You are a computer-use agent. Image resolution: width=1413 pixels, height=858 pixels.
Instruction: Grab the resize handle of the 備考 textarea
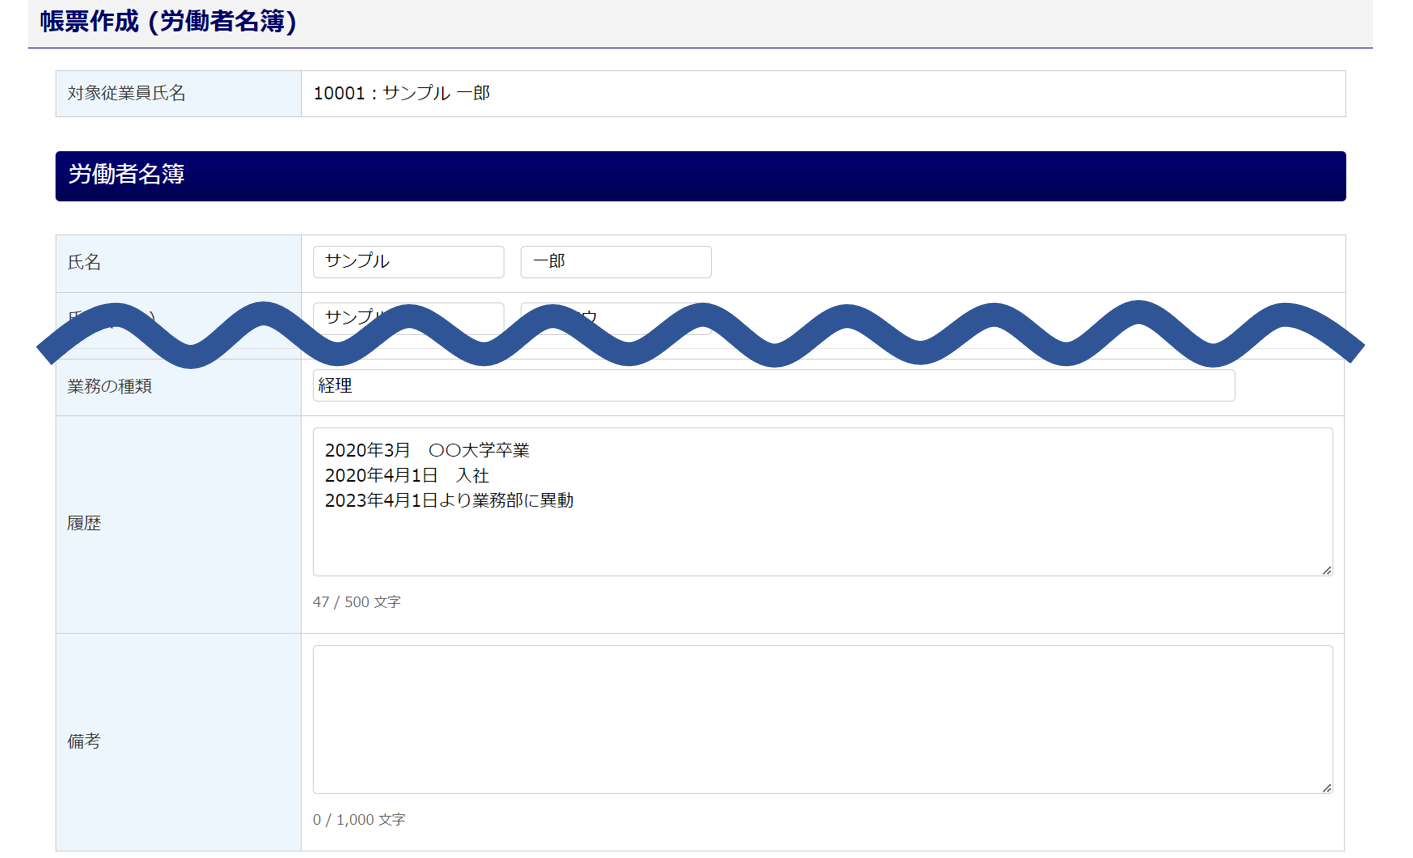pos(1326,788)
